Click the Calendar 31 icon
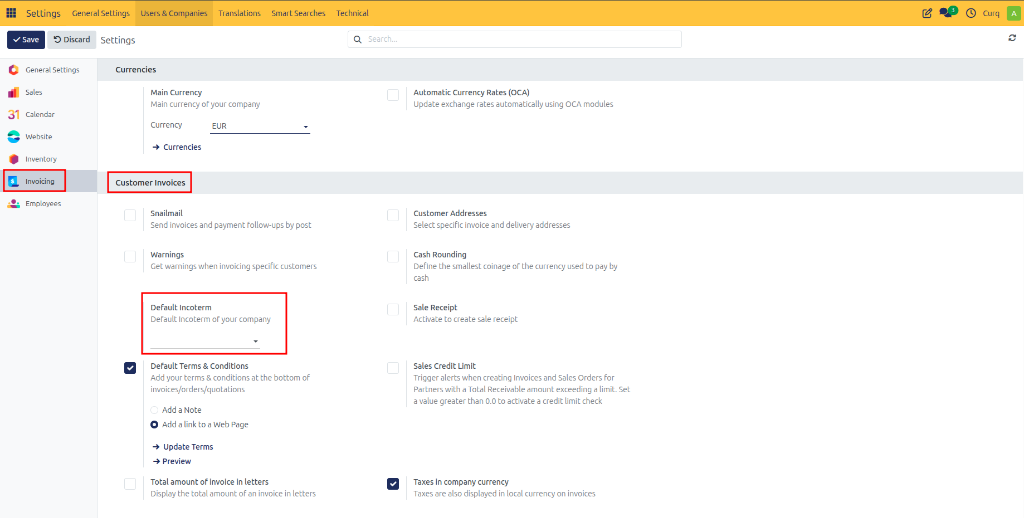 pyautogui.click(x=14, y=114)
